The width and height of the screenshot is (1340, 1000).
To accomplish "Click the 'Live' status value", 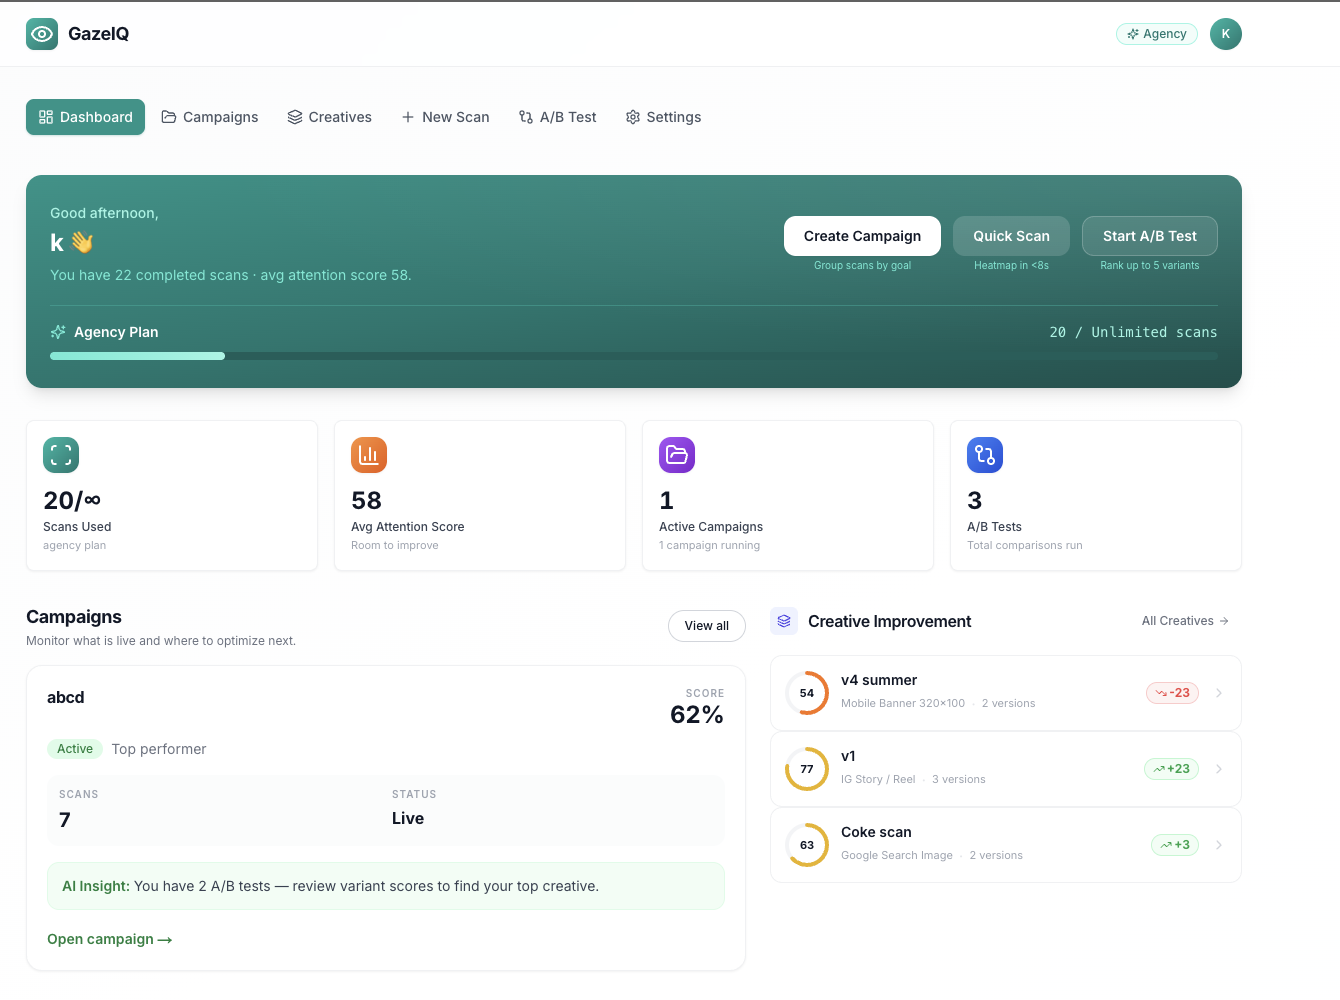I will pos(408,818).
